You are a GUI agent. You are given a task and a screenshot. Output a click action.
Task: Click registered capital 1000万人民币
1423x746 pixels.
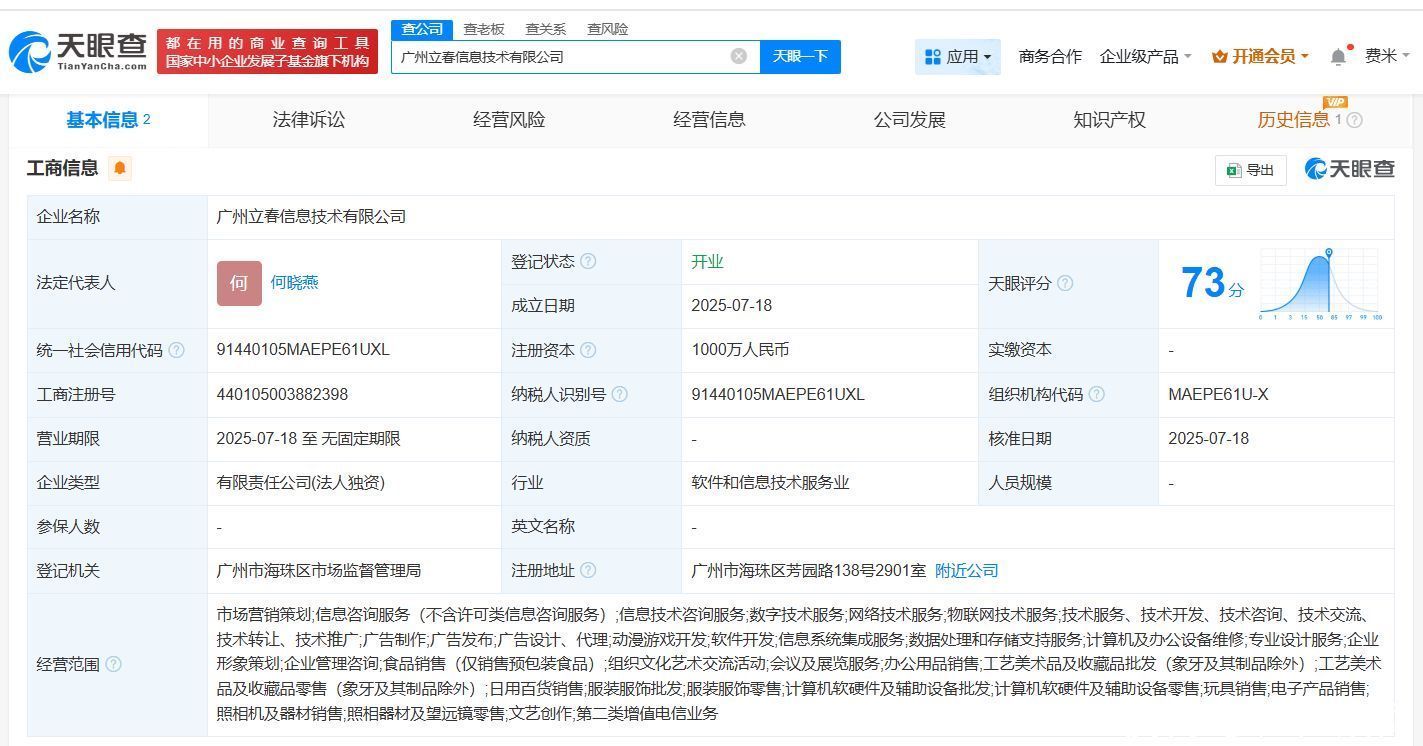[740, 350]
